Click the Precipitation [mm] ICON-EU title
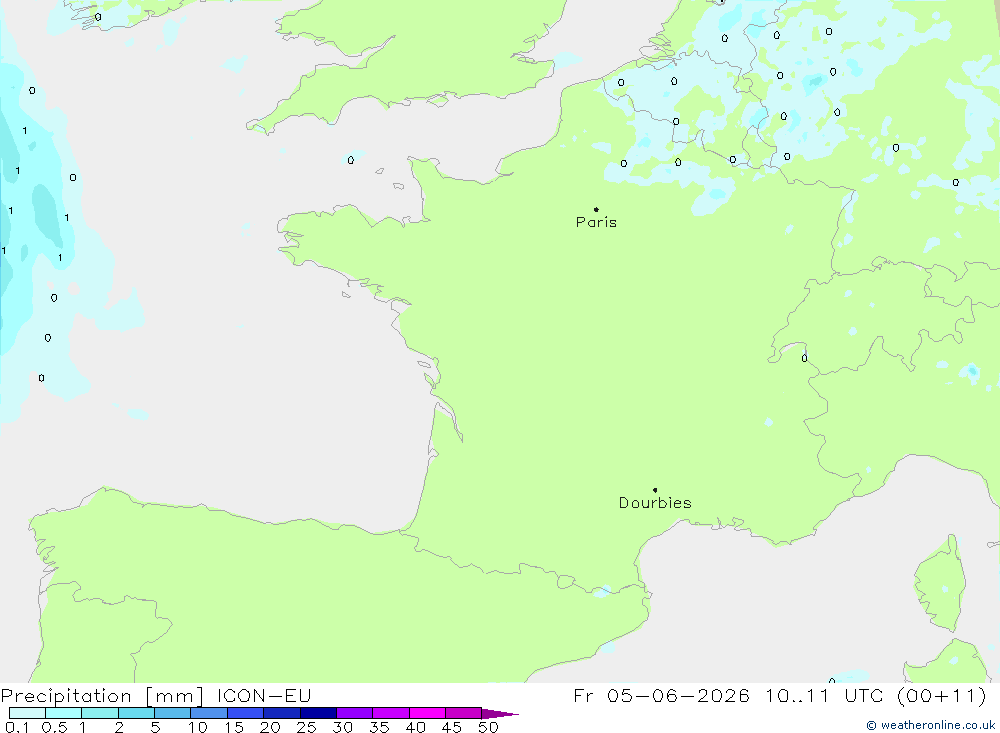 pos(156,695)
